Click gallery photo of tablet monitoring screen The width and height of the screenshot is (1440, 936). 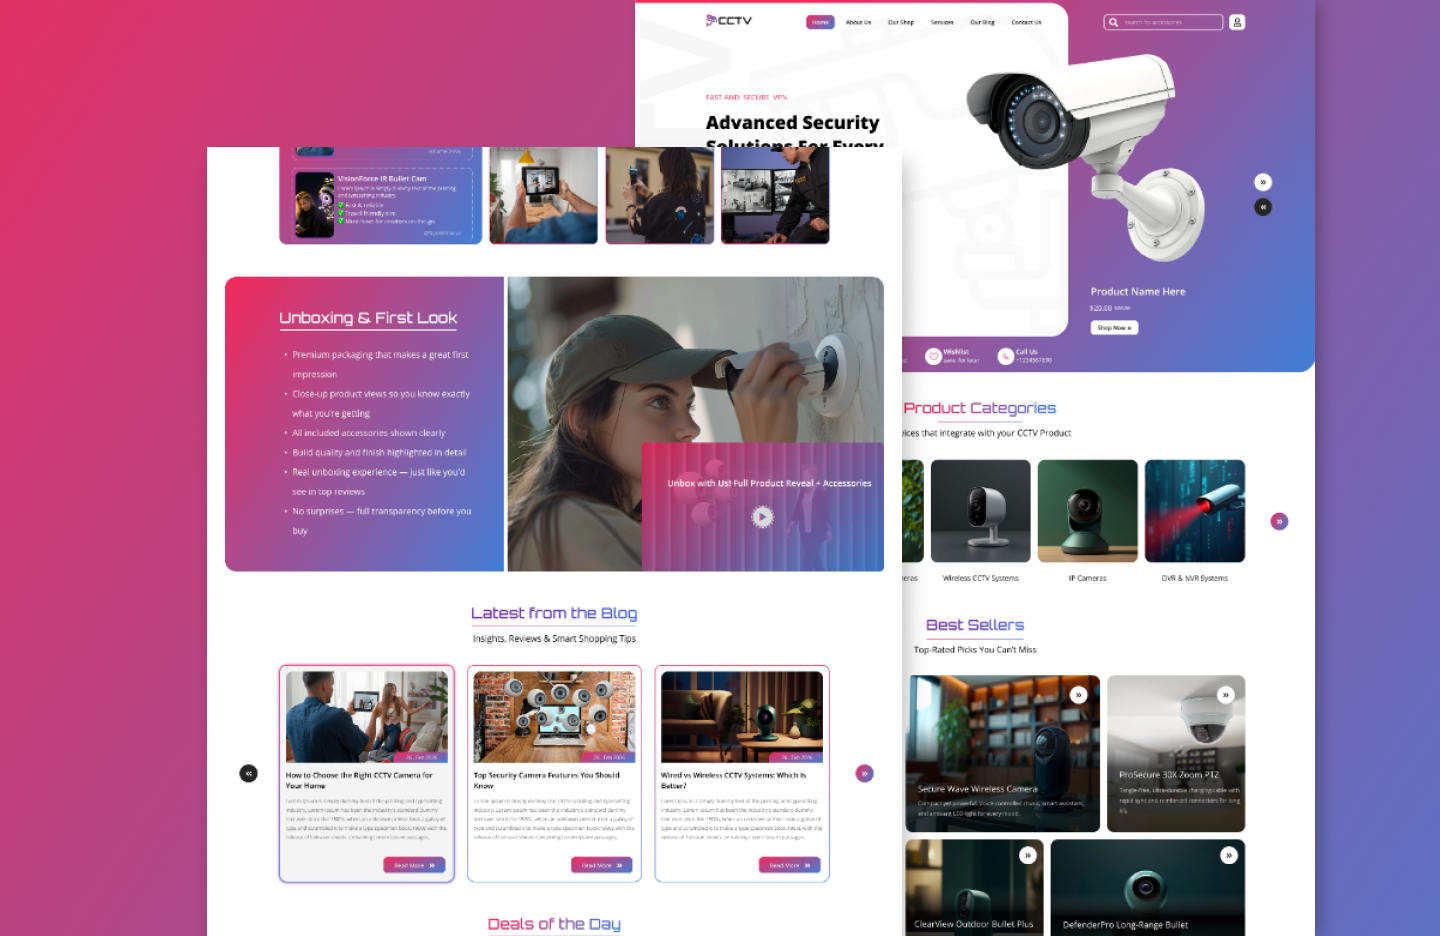click(x=543, y=195)
